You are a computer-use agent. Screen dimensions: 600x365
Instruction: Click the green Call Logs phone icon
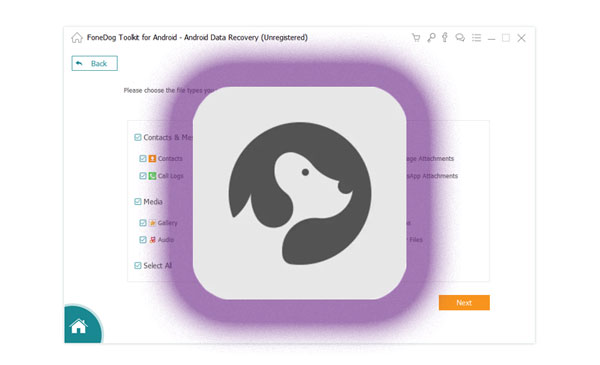152,176
